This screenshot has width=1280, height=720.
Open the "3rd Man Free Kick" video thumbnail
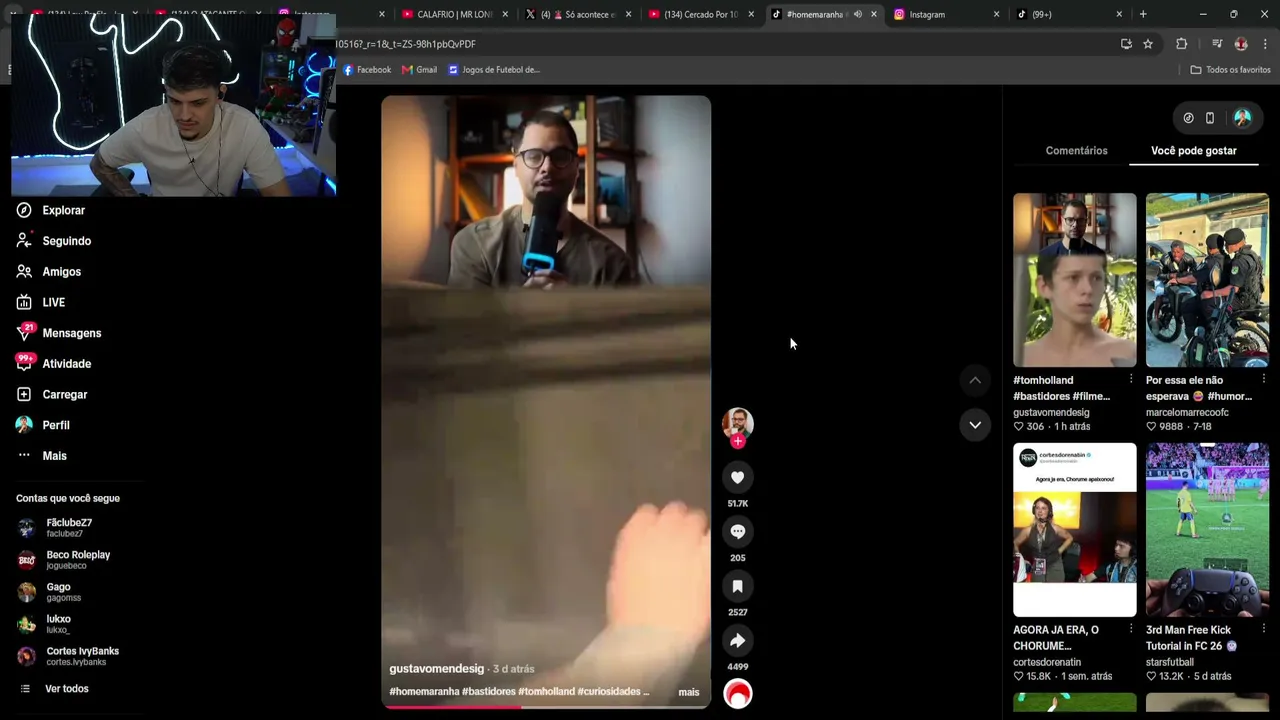(1207, 530)
